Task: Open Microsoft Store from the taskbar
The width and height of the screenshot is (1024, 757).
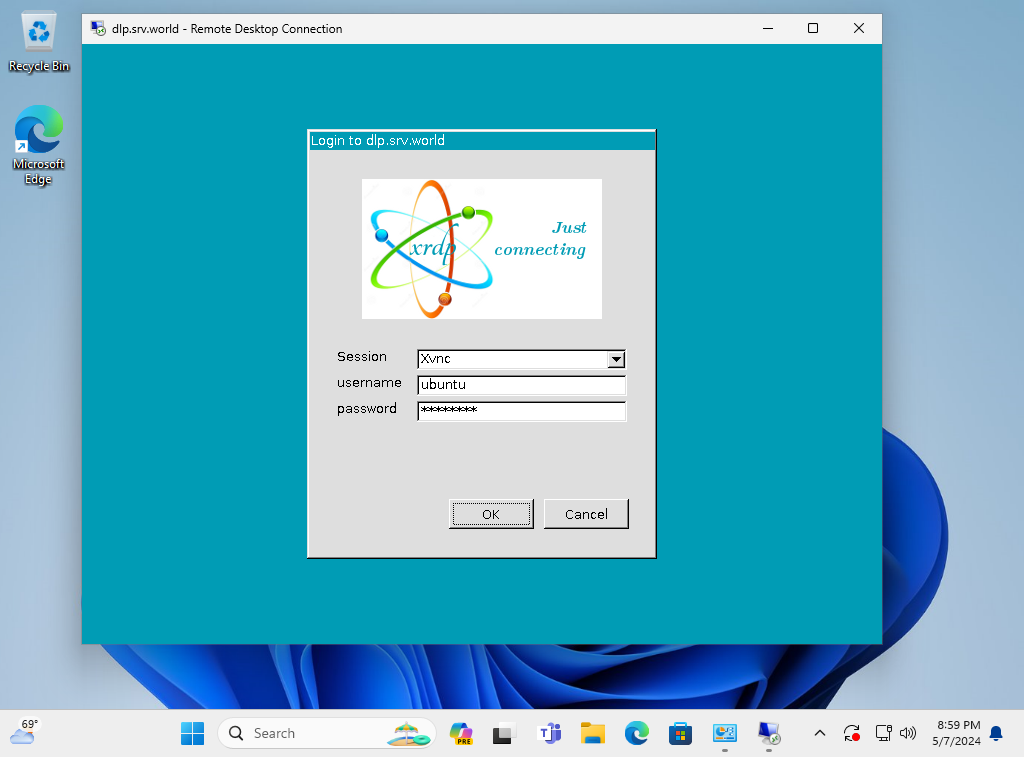Action: point(681,734)
